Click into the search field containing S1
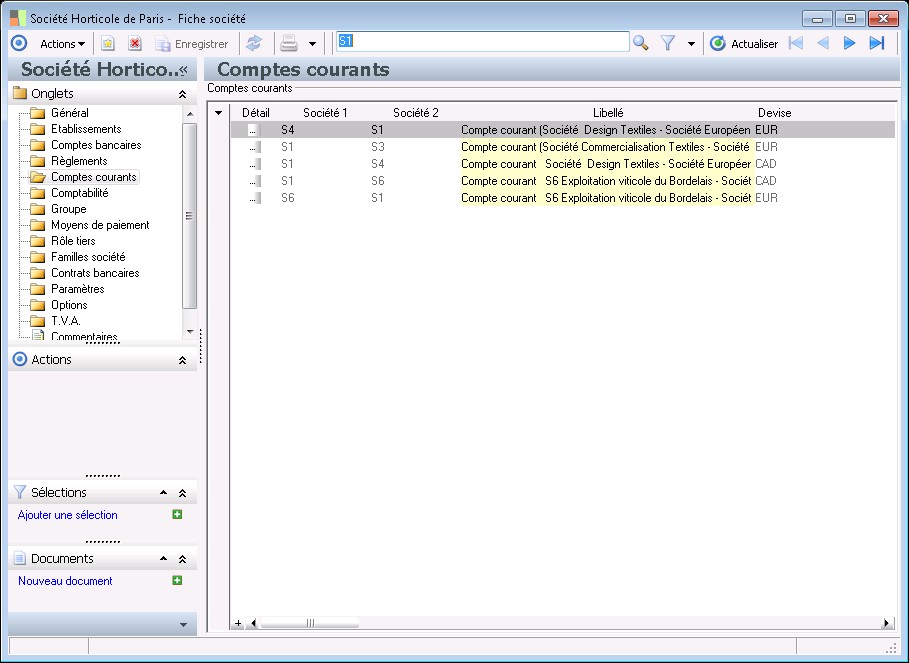This screenshot has width=909, height=663. [482, 42]
